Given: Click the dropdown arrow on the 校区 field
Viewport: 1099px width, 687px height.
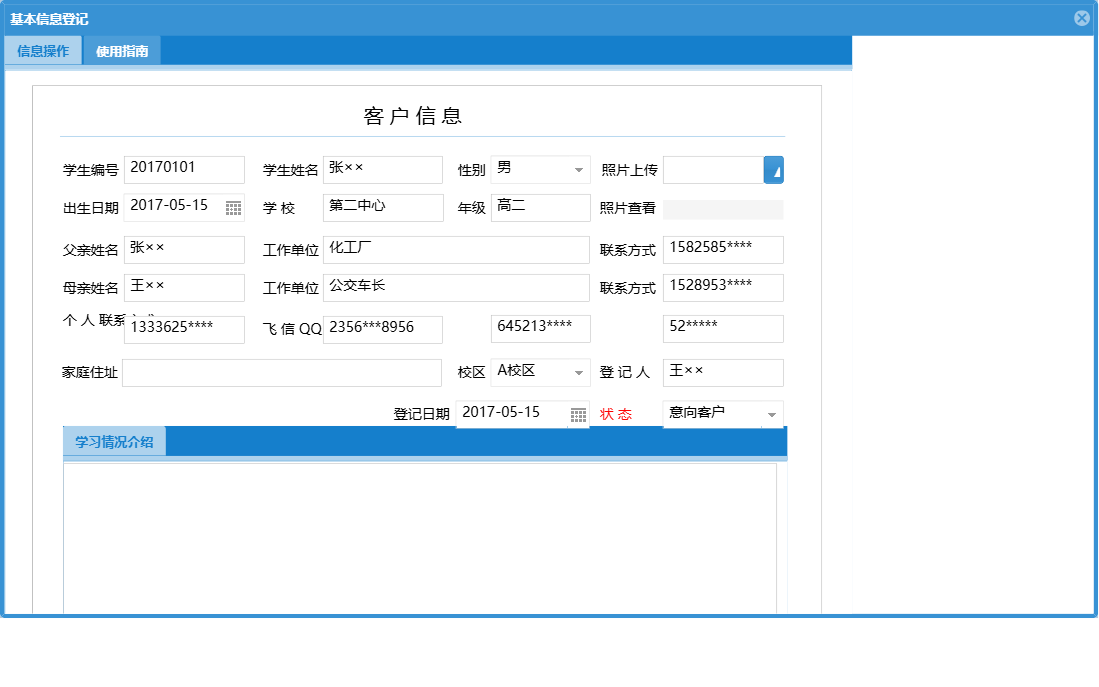Looking at the screenshot, I should pos(579,371).
